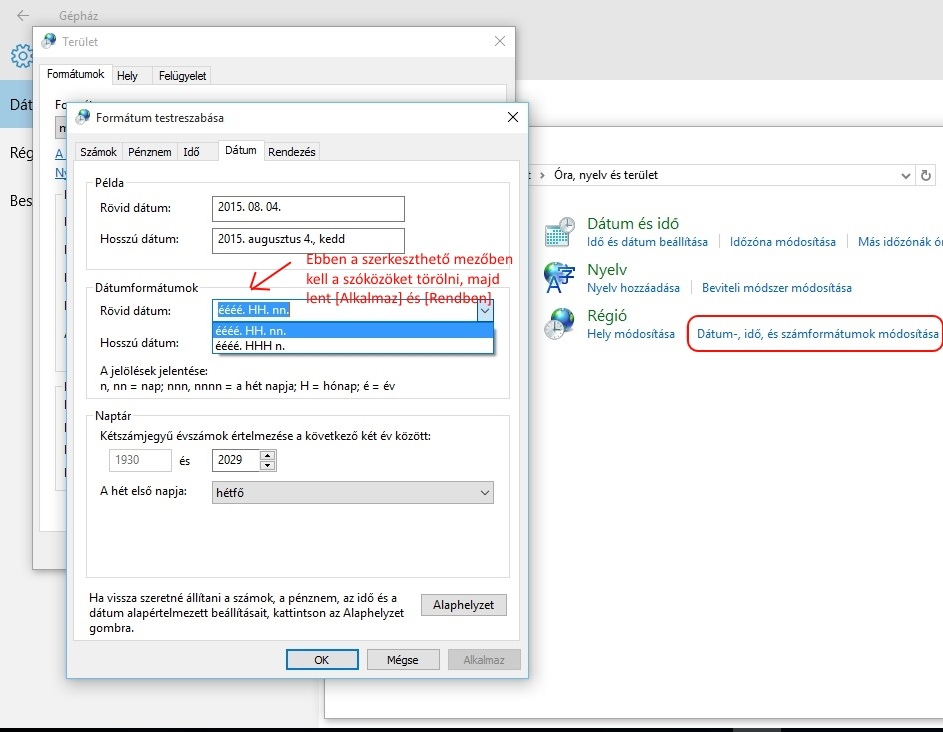
Task: Collapse the Rövid dátum dropdown arrow
Action: 485,311
